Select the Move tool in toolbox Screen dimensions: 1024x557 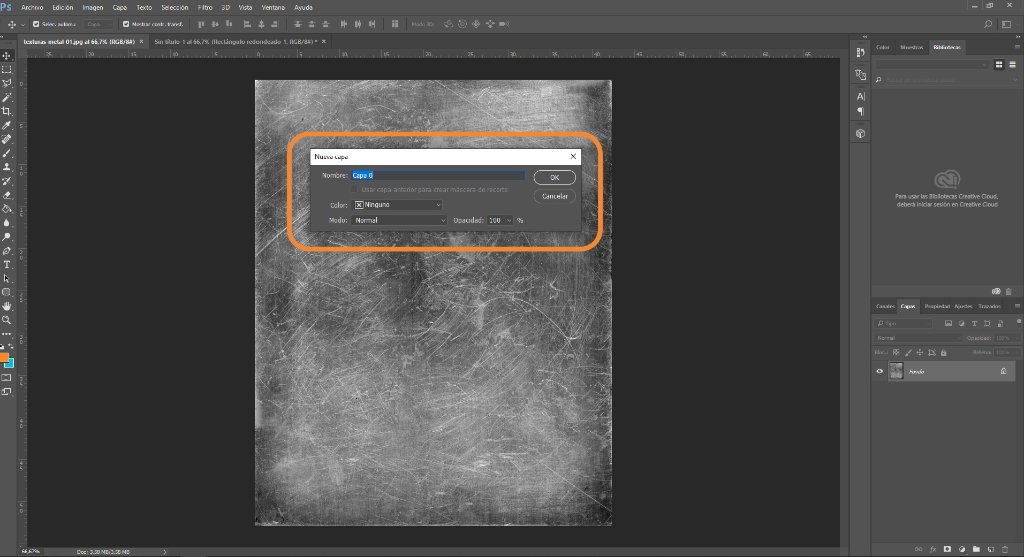[x=7, y=56]
